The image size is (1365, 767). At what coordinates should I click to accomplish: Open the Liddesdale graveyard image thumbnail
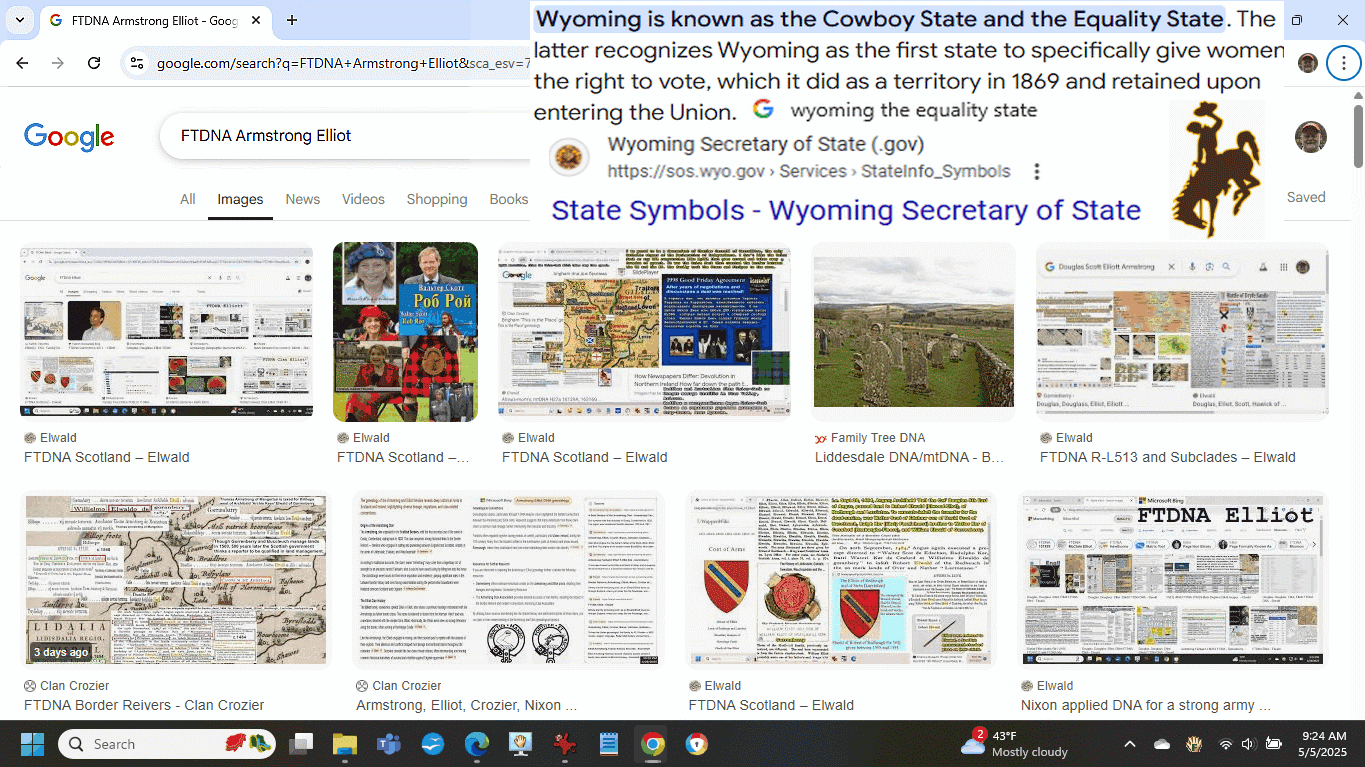pos(914,332)
